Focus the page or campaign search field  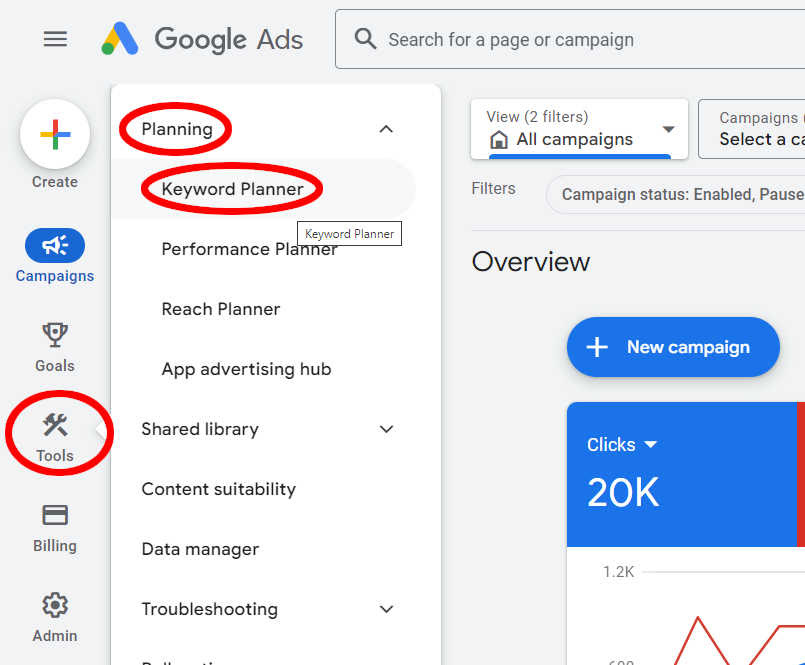tap(570, 39)
